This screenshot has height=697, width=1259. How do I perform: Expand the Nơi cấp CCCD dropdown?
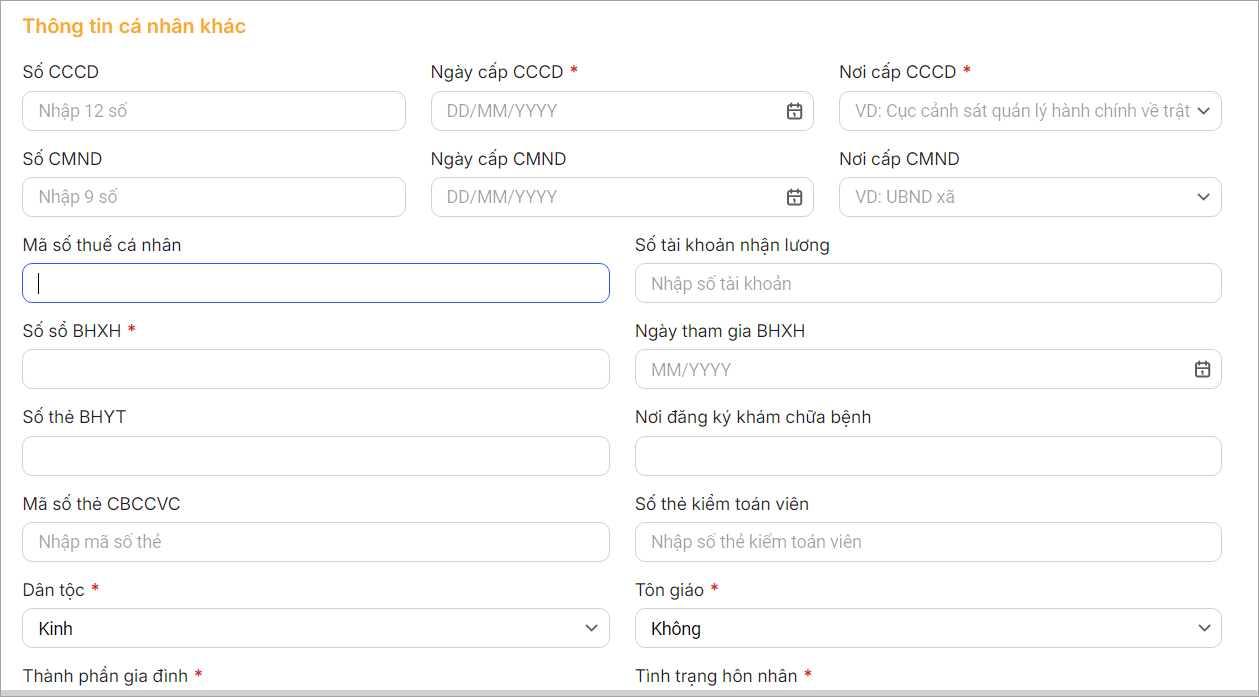click(x=1202, y=111)
